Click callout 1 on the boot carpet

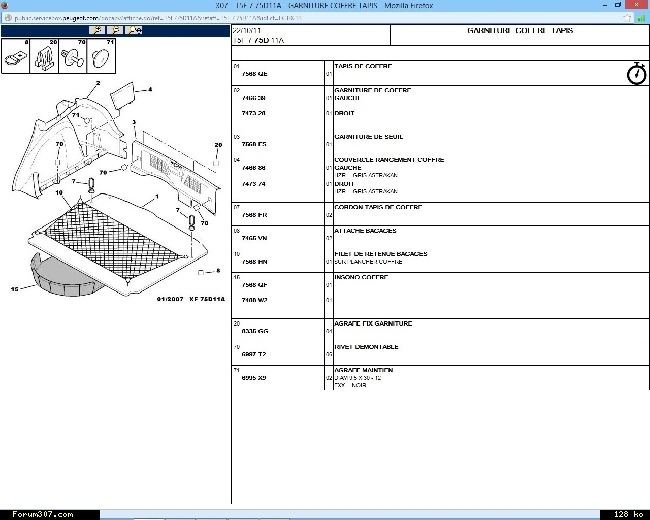pos(157,196)
